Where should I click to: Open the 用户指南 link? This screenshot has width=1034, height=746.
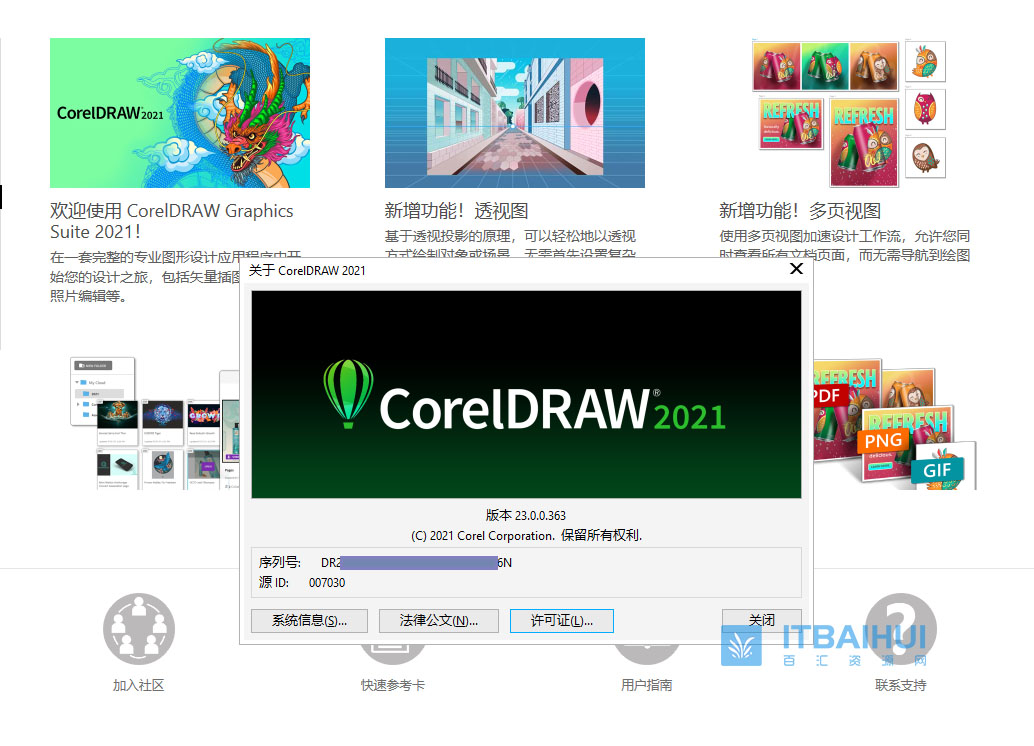tap(647, 685)
